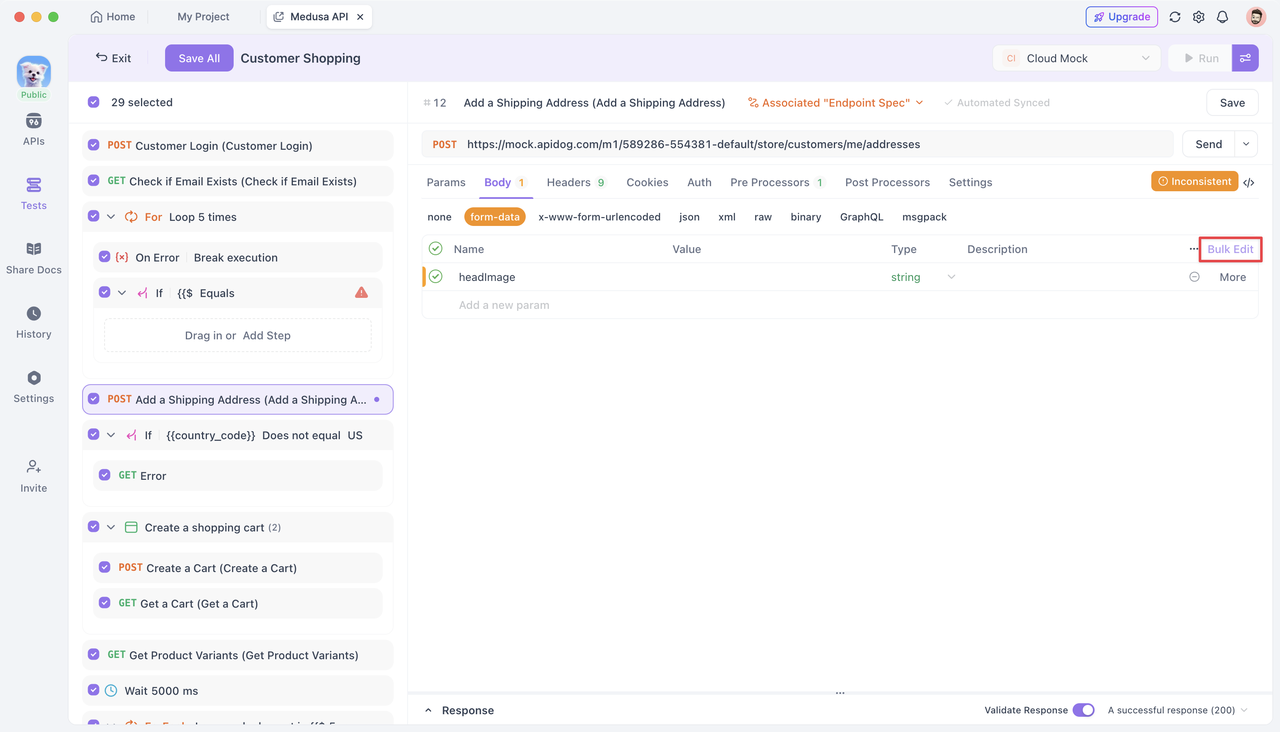Switch to the Headers tab
This screenshot has width=1280, height=732.
click(x=575, y=182)
